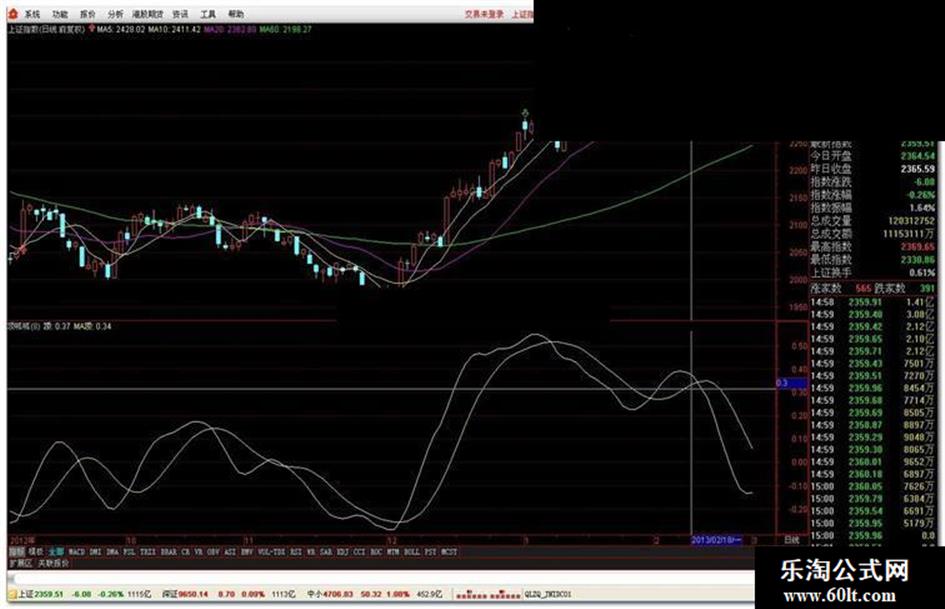The width and height of the screenshot is (945, 609).
Task: Click the small arrow icon before MA5
Action: pyautogui.click(x=92, y=28)
